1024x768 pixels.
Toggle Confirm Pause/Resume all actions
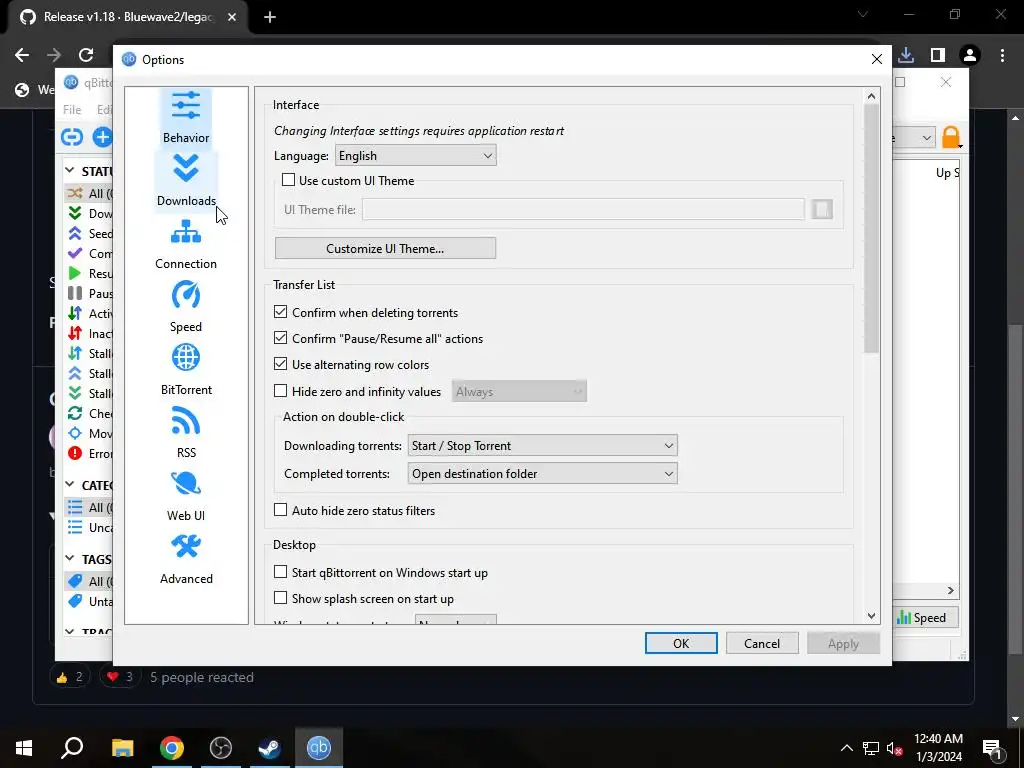click(280, 338)
